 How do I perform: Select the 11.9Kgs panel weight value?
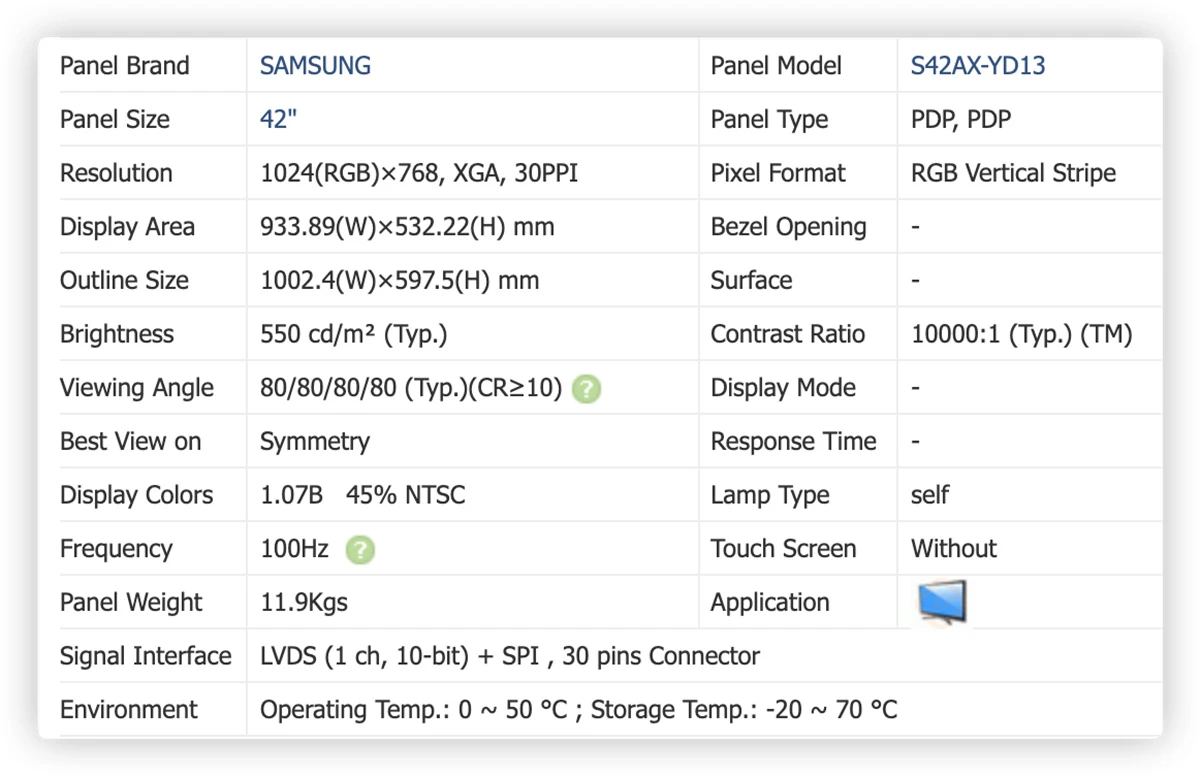pos(304,603)
